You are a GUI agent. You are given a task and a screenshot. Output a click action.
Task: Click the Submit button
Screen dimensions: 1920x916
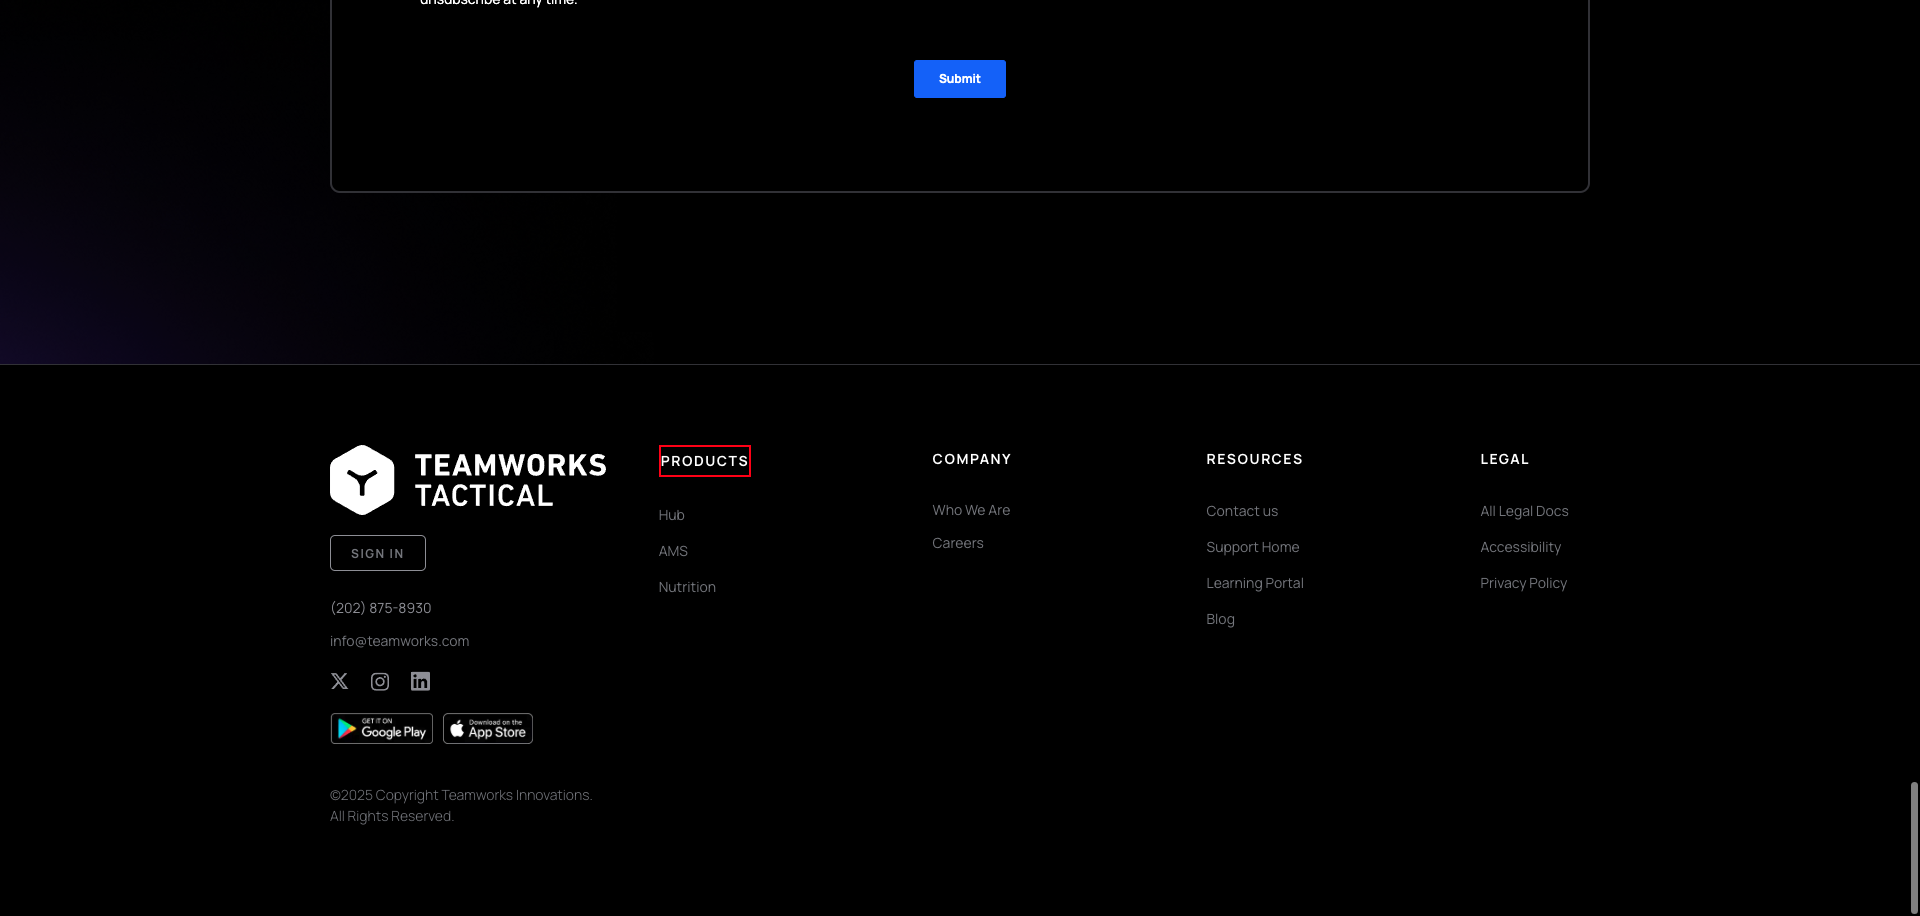[959, 78]
